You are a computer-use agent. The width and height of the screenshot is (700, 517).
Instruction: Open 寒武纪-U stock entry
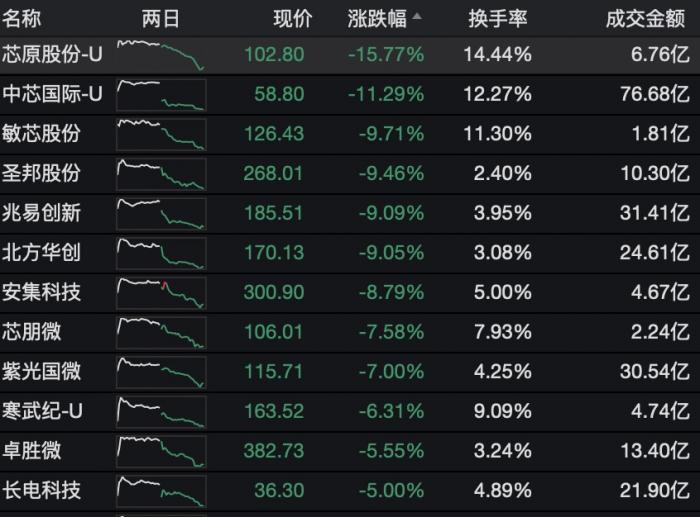point(42,411)
